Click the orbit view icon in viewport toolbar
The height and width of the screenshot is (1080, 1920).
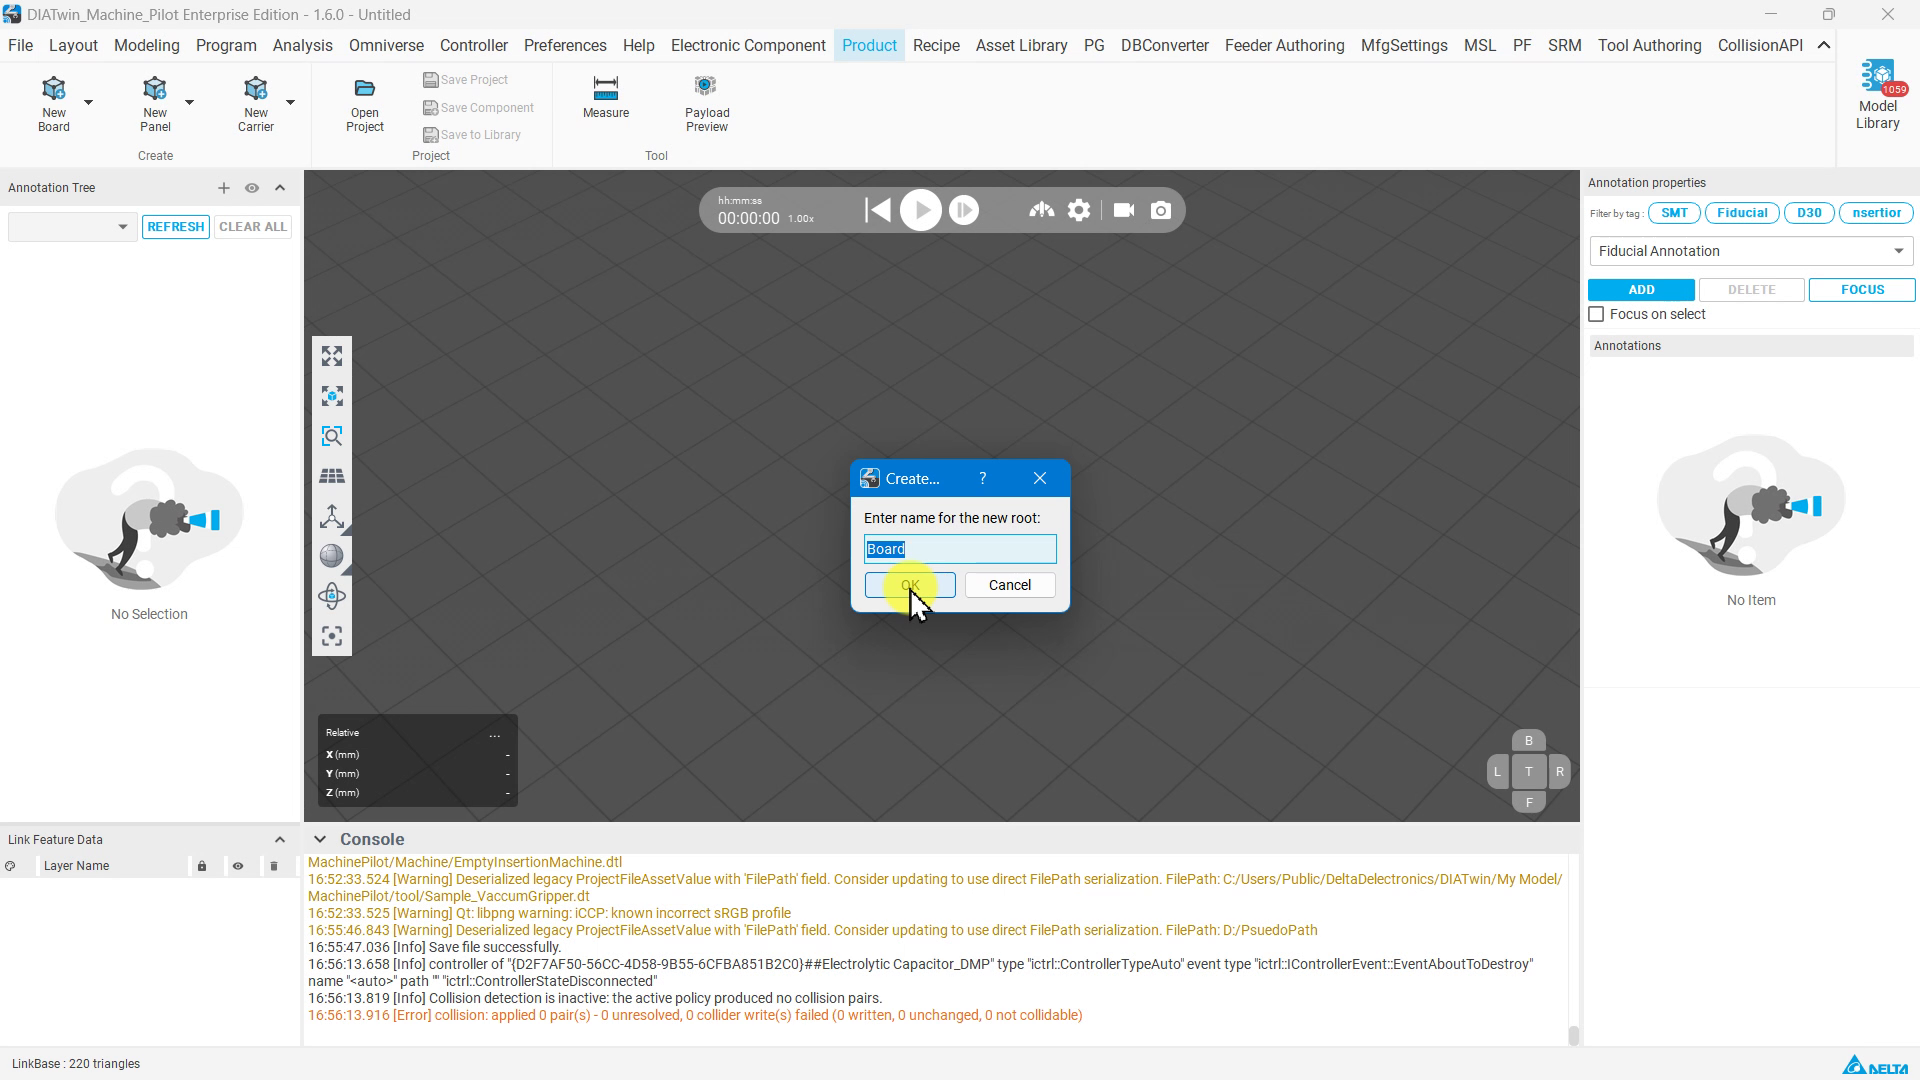332,596
